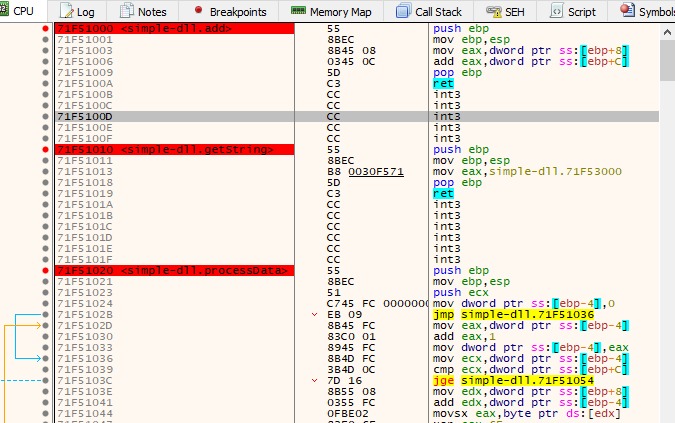
Task: Switch to the CPU tab
Action: 18,11
